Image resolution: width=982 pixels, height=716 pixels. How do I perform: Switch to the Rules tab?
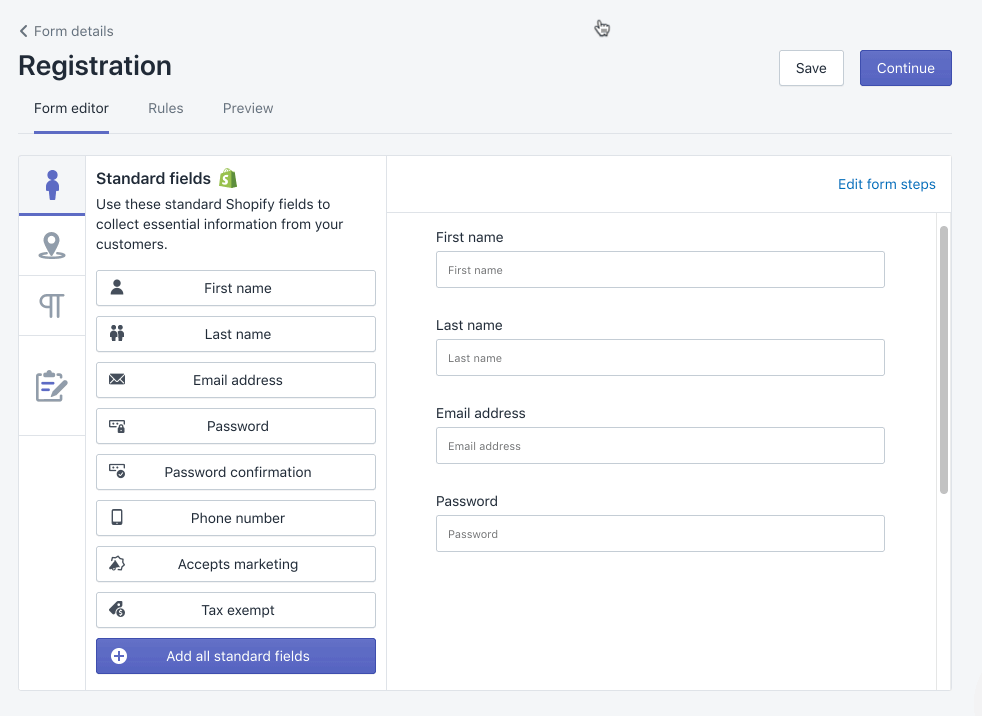(165, 108)
